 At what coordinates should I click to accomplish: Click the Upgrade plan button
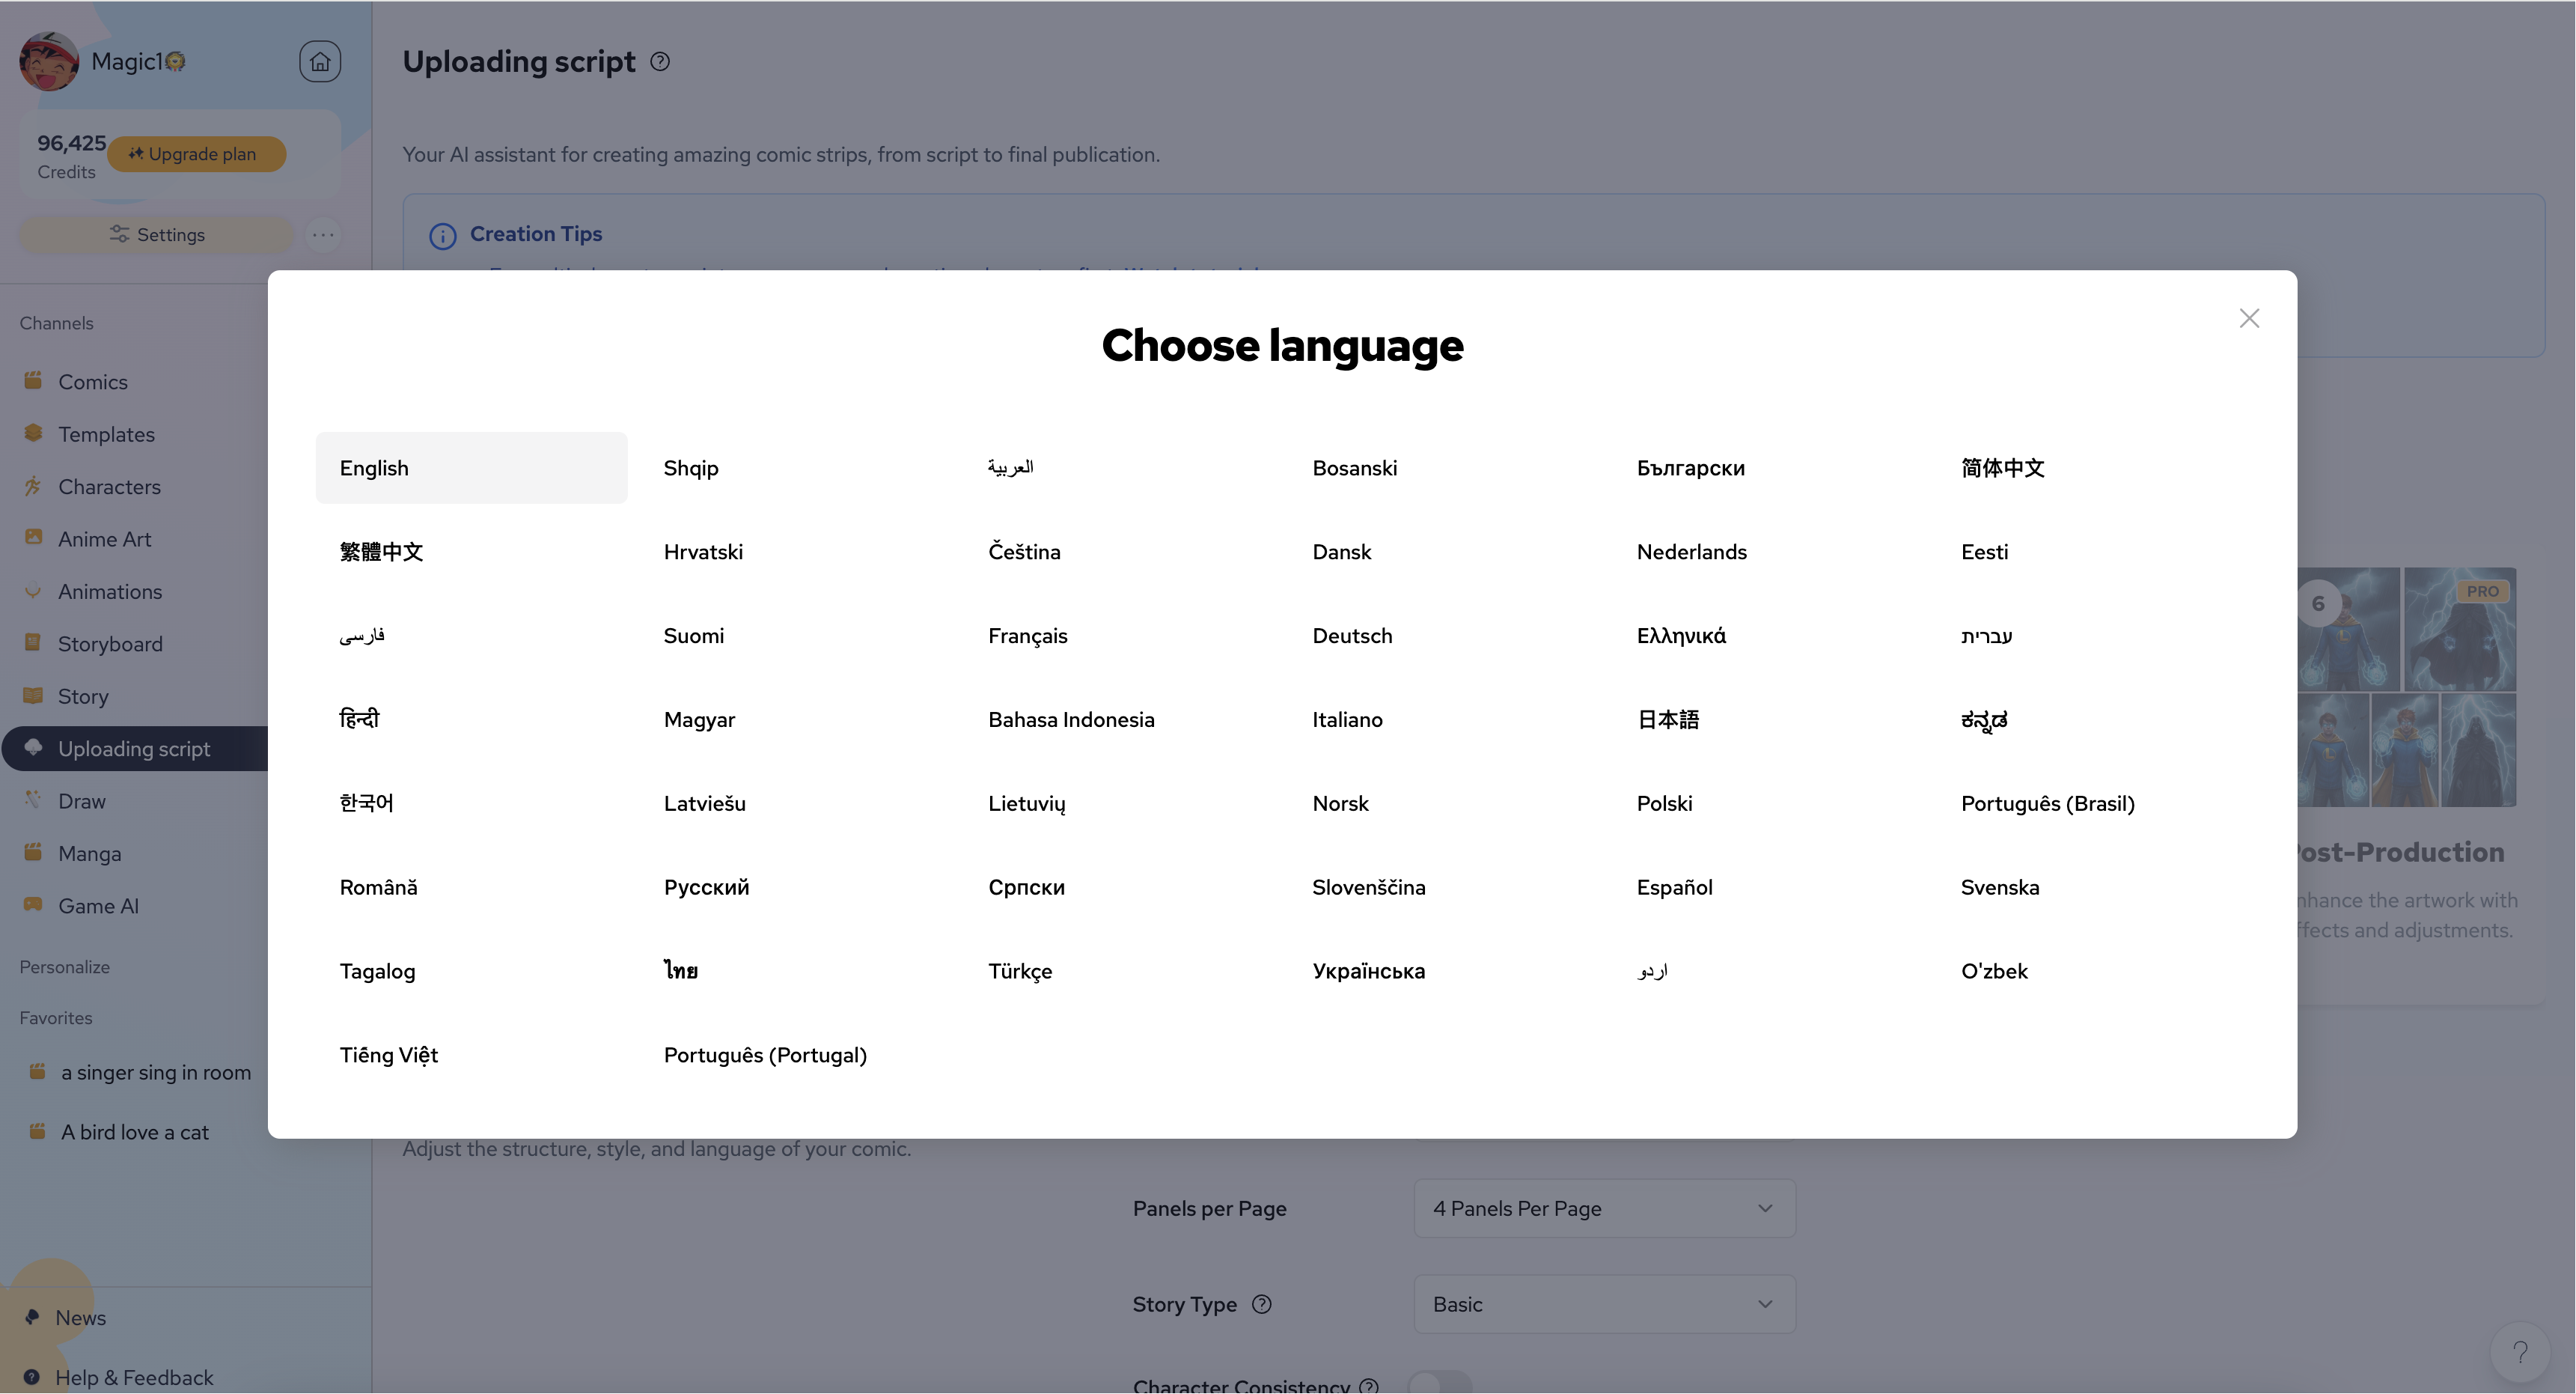196,154
